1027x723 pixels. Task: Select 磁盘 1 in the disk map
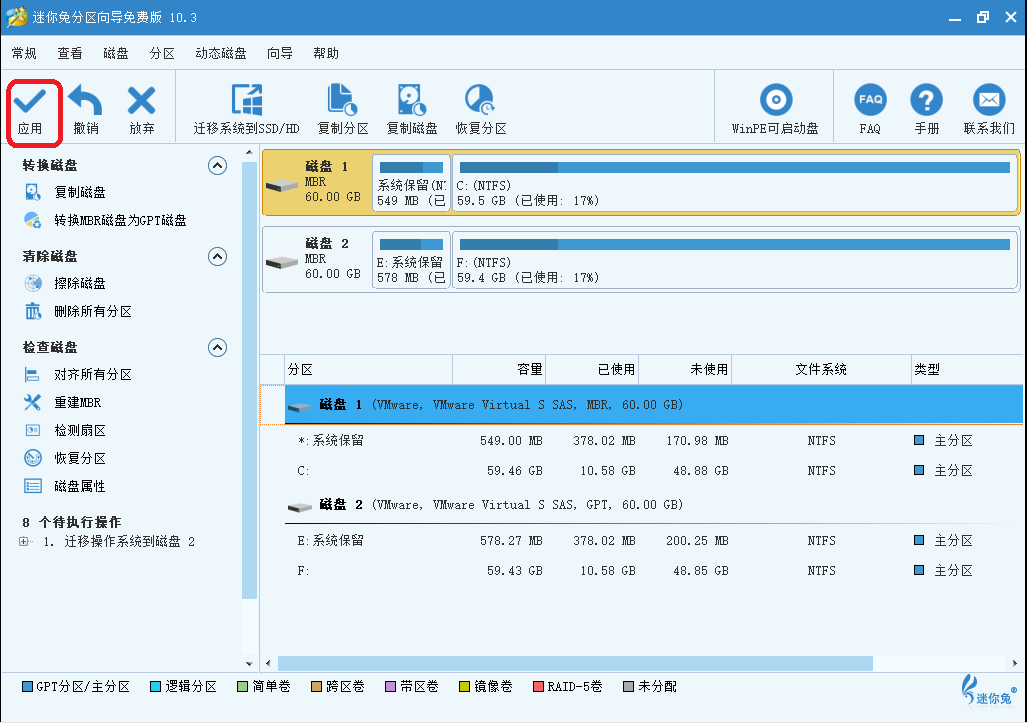[x=317, y=182]
